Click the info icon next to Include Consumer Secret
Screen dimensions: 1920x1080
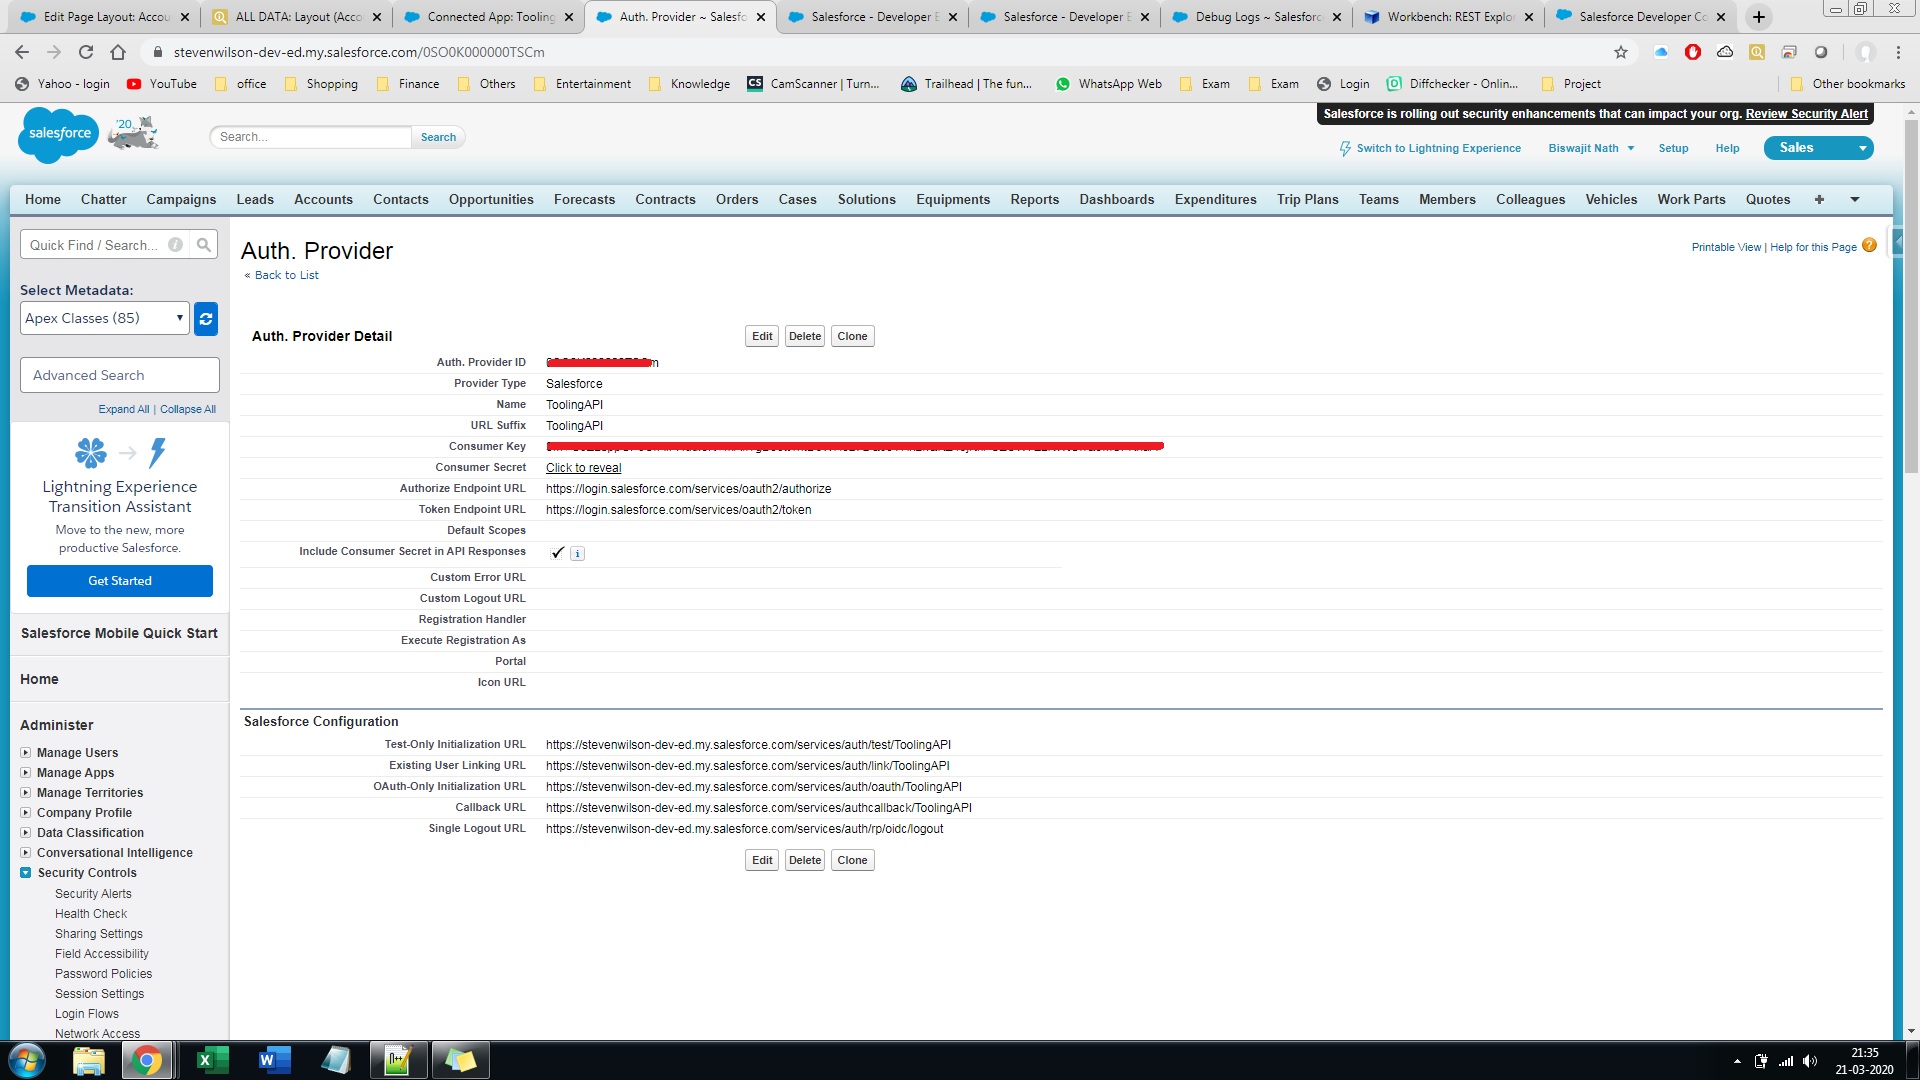(577, 553)
